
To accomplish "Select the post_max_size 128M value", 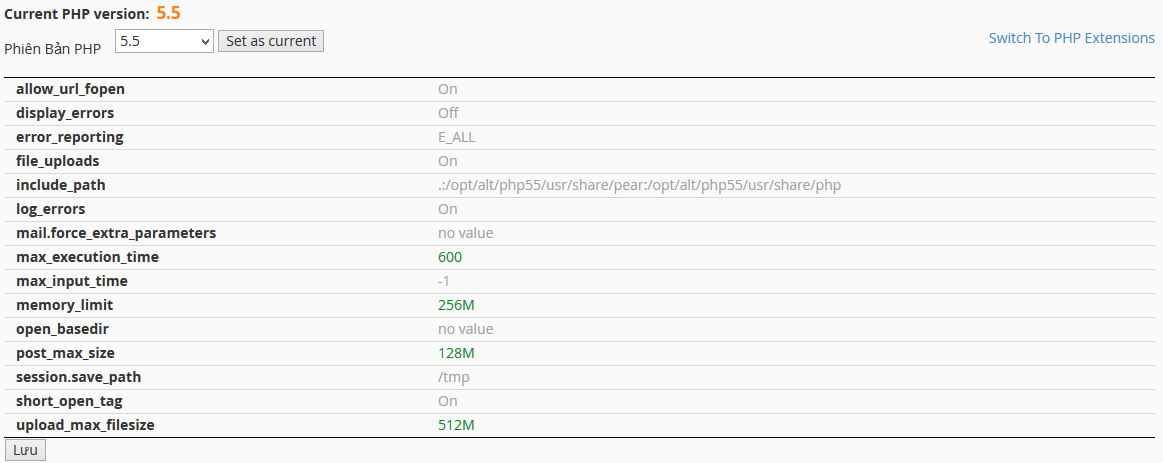I will (455, 353).
